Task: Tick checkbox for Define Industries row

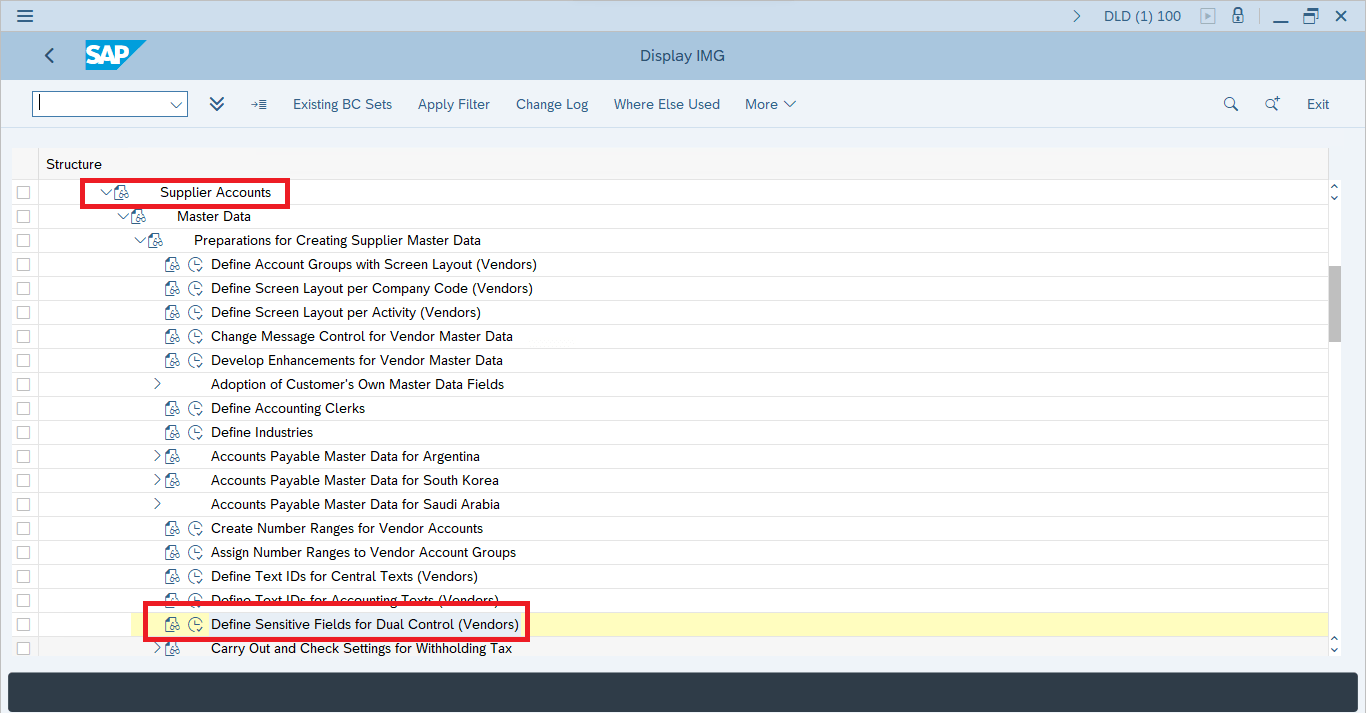Action: click(x=23, y=432)
